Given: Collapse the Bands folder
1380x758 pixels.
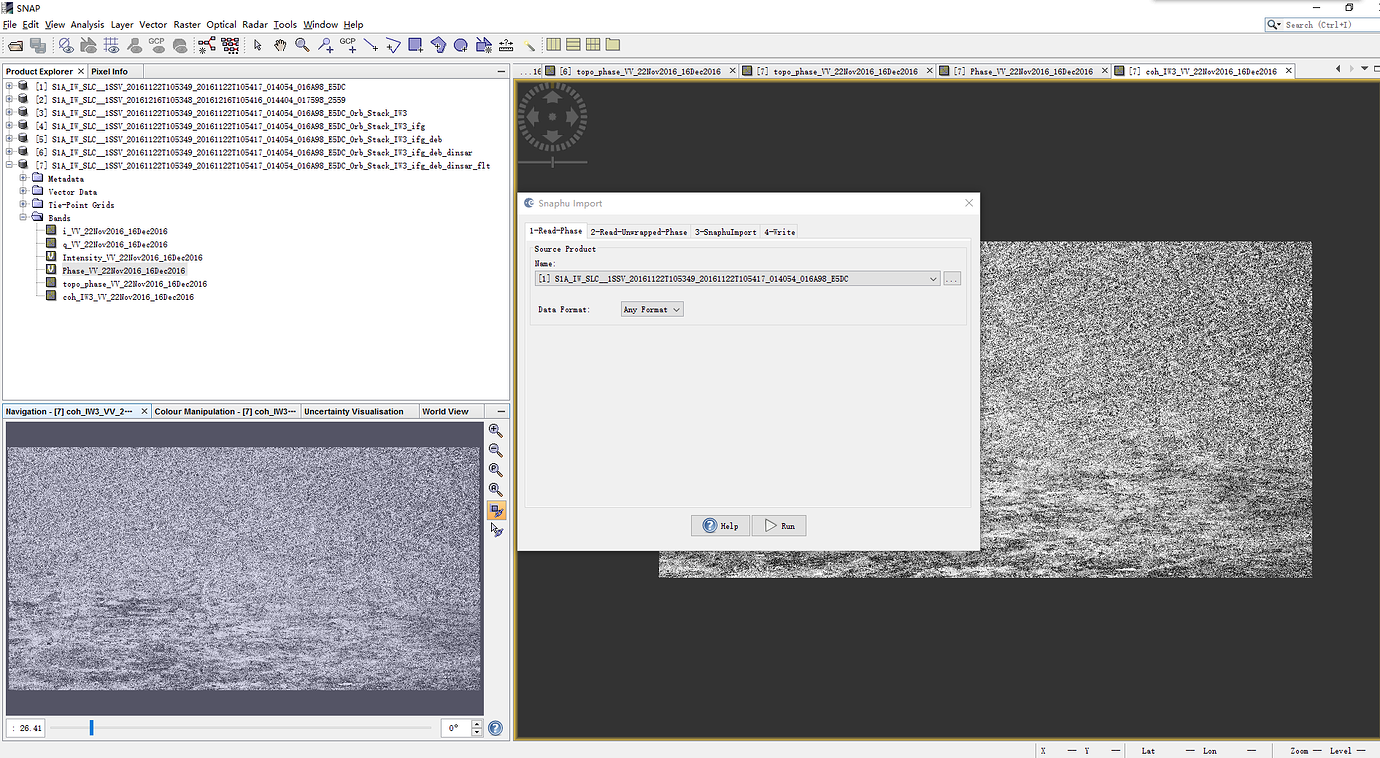Looking at the screenshot, I should (x=23, y=217).
